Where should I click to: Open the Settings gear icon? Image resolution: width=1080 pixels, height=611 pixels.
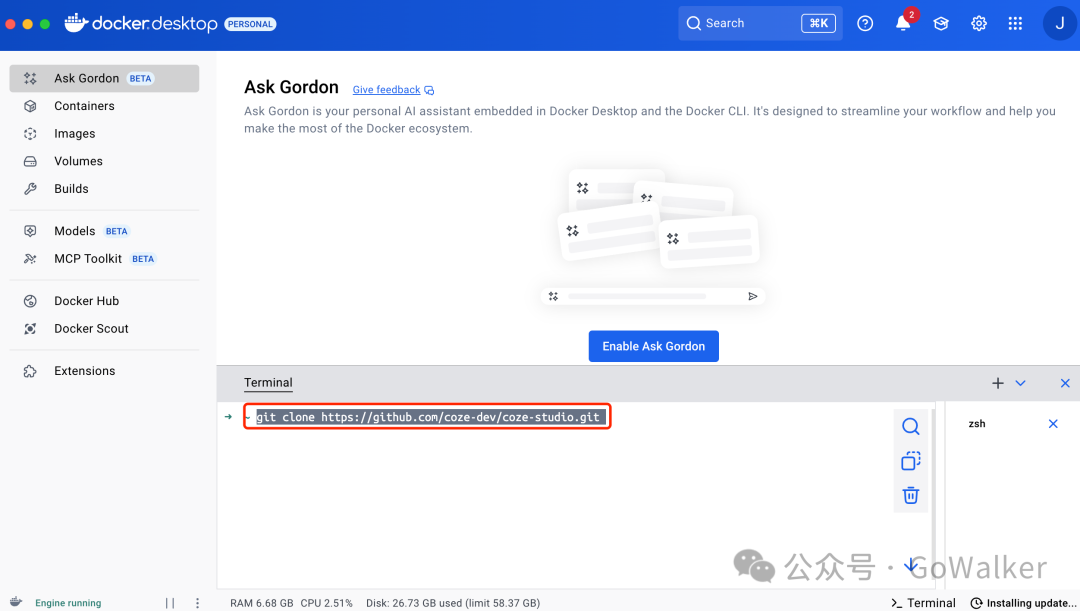coord(979,23)
